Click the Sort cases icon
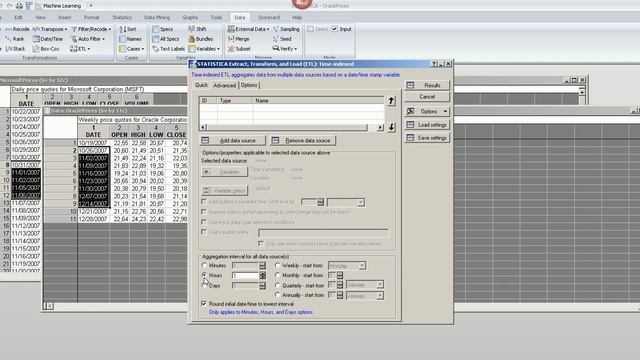This screenshot has height=360, width=640. (128, 29)
